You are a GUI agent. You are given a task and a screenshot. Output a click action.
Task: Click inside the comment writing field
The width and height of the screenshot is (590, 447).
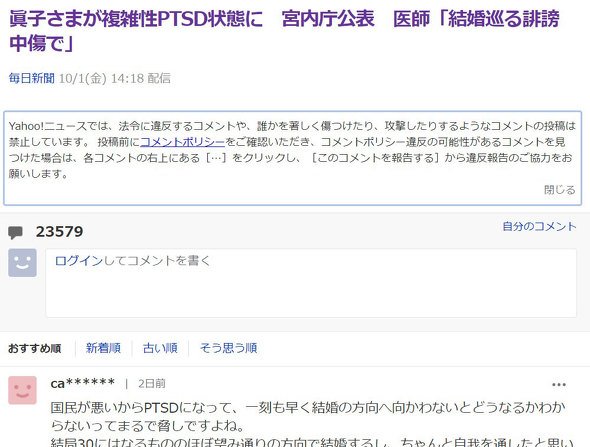coord(311,283)
